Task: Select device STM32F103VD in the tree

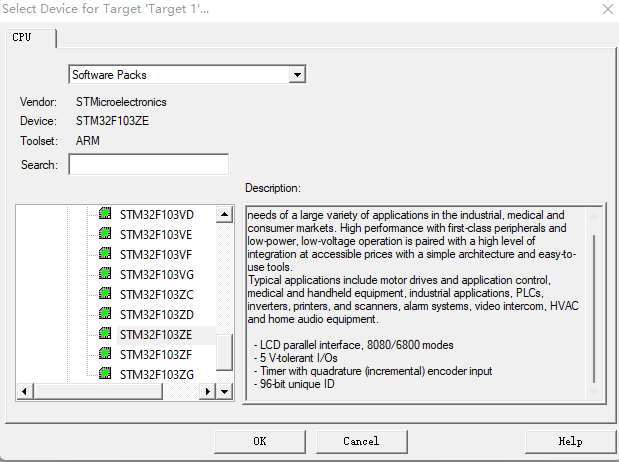Action: point(157,215)
